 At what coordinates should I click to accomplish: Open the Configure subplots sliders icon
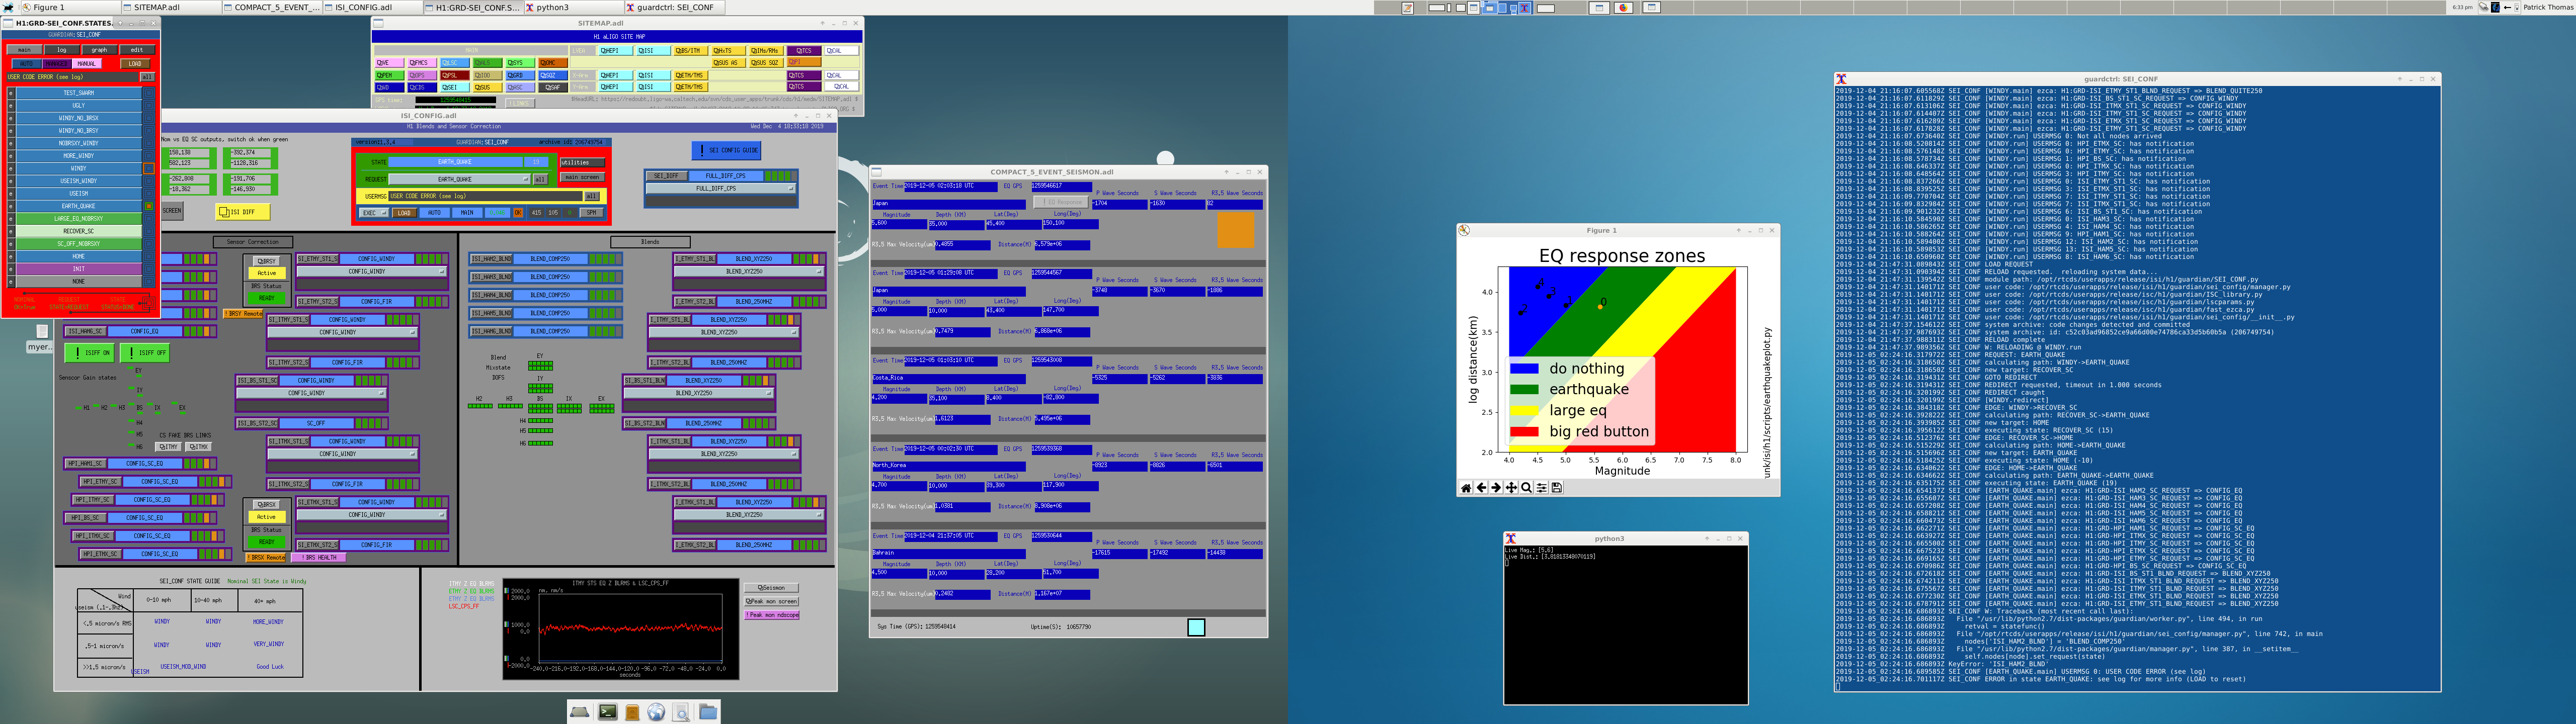tap(1542, 488)
